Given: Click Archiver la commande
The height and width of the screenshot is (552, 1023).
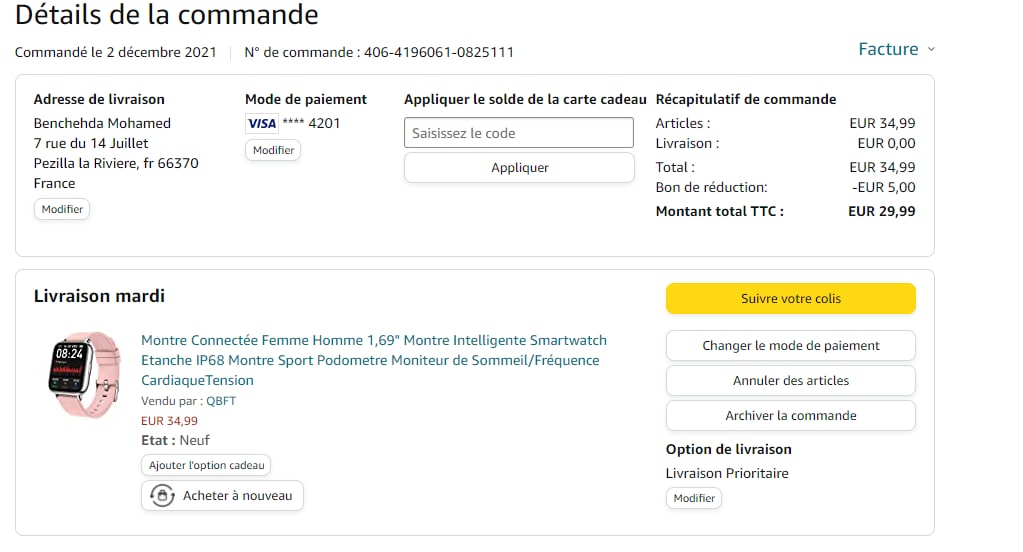Looking at the screenshot, I should (x=790, y=416).
